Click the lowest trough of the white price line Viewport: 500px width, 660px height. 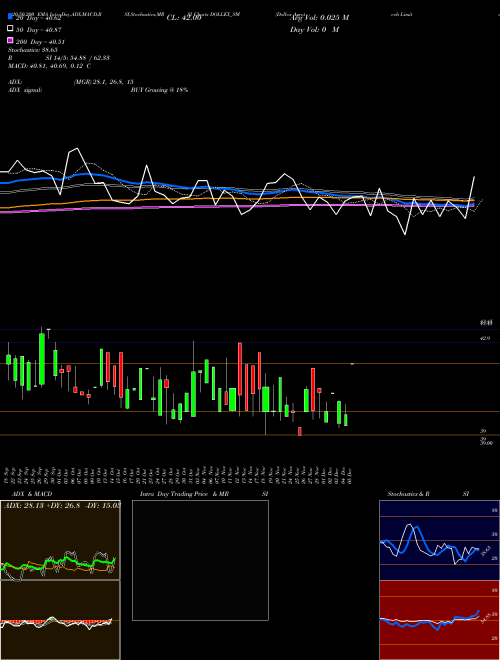pos(405,234)
